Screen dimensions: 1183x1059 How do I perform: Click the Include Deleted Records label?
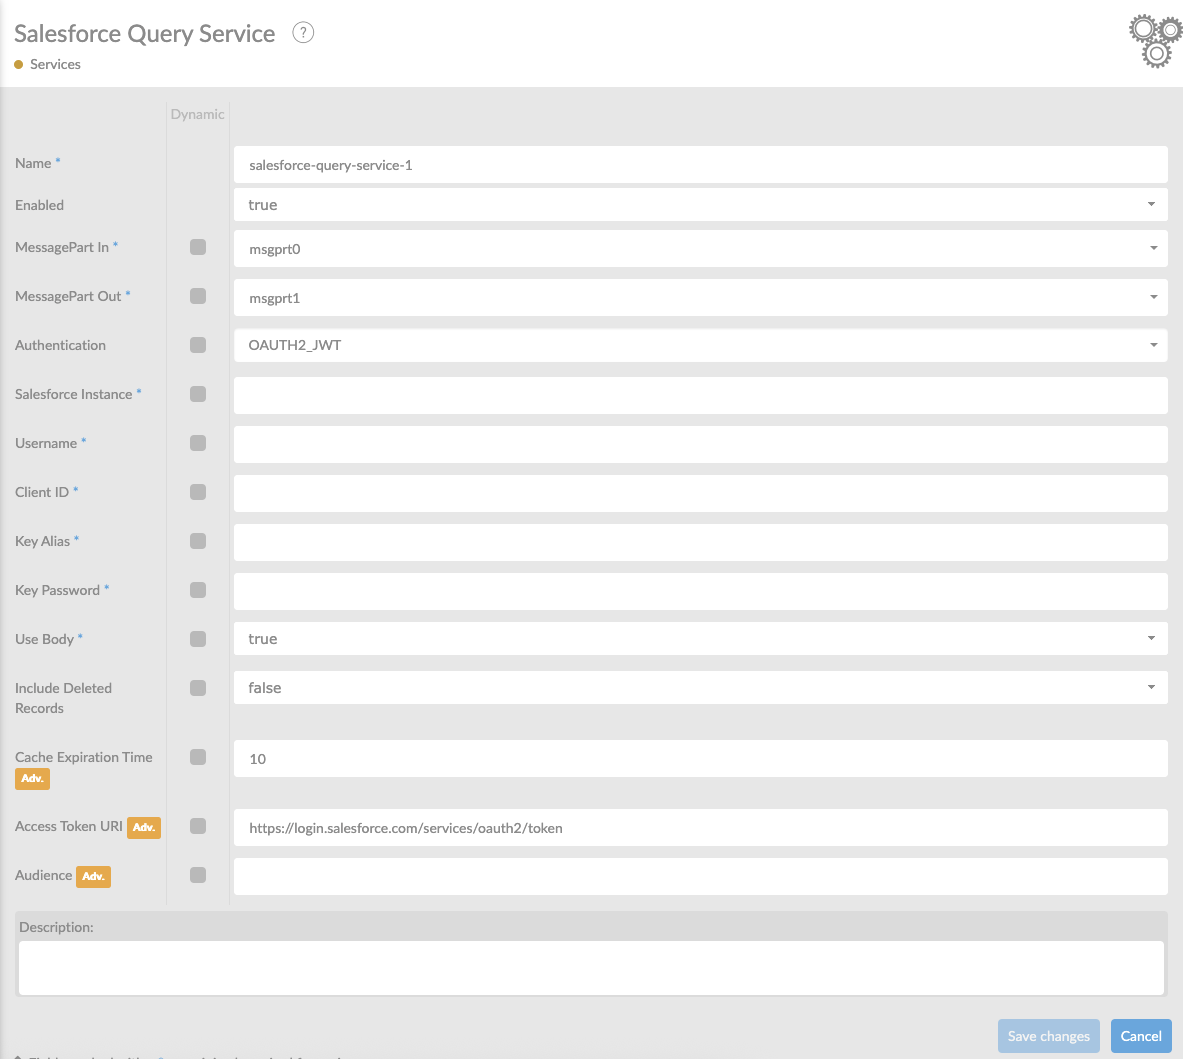(63, 698)
